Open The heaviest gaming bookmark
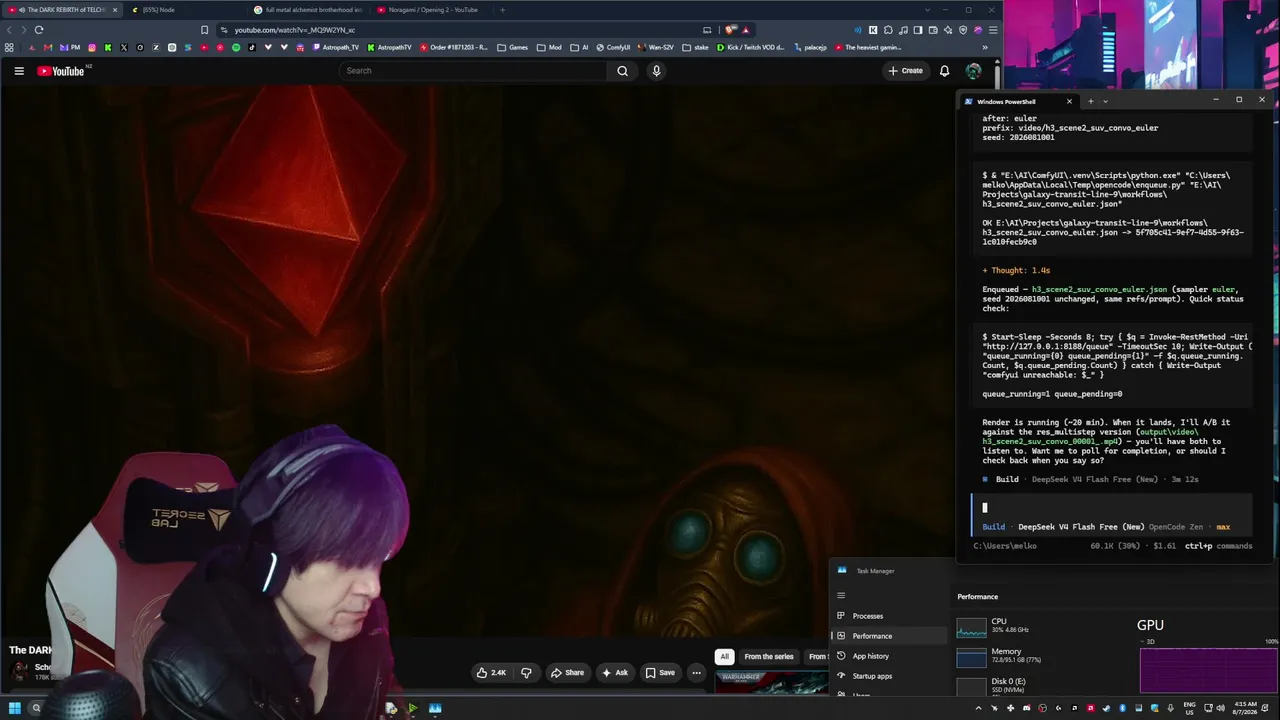This screenshot has height=720, width=1280. pyautogui.click(x=868, y=47)
